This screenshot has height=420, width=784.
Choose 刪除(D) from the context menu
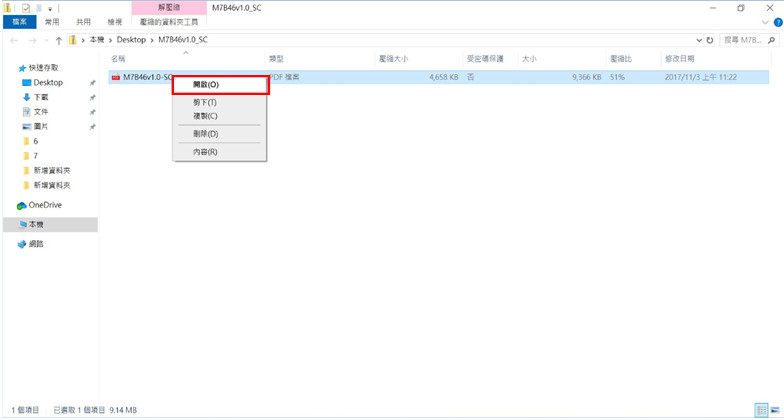point(205,133)
